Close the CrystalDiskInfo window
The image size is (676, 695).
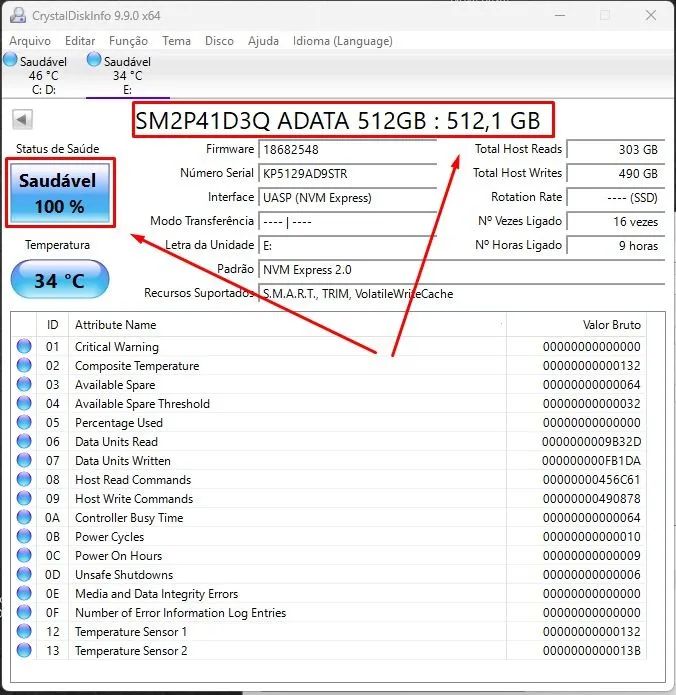tap(651, 16)
